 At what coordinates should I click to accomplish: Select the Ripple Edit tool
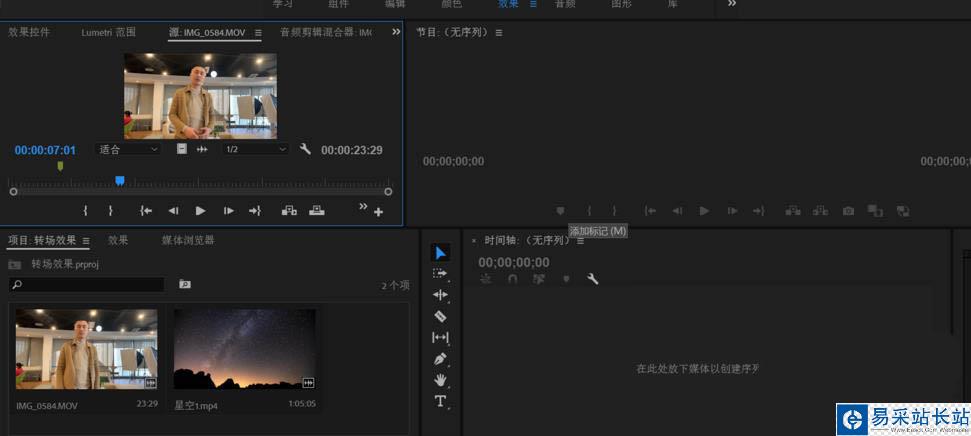440,295
